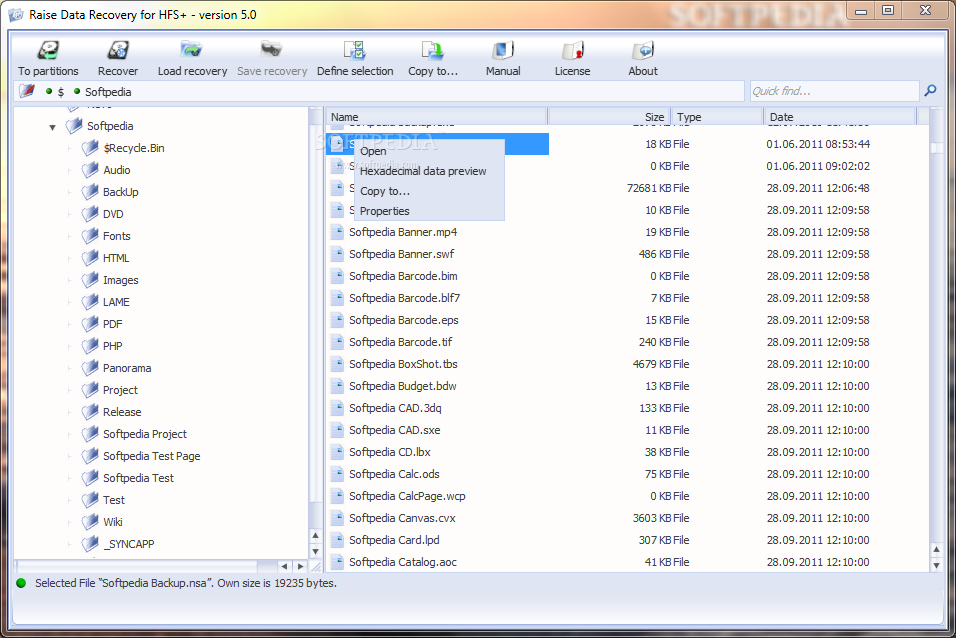Click the tree horizontal scroll-right arrow
The height and width of the screenshot is (638, 956).
click(300, 566)
